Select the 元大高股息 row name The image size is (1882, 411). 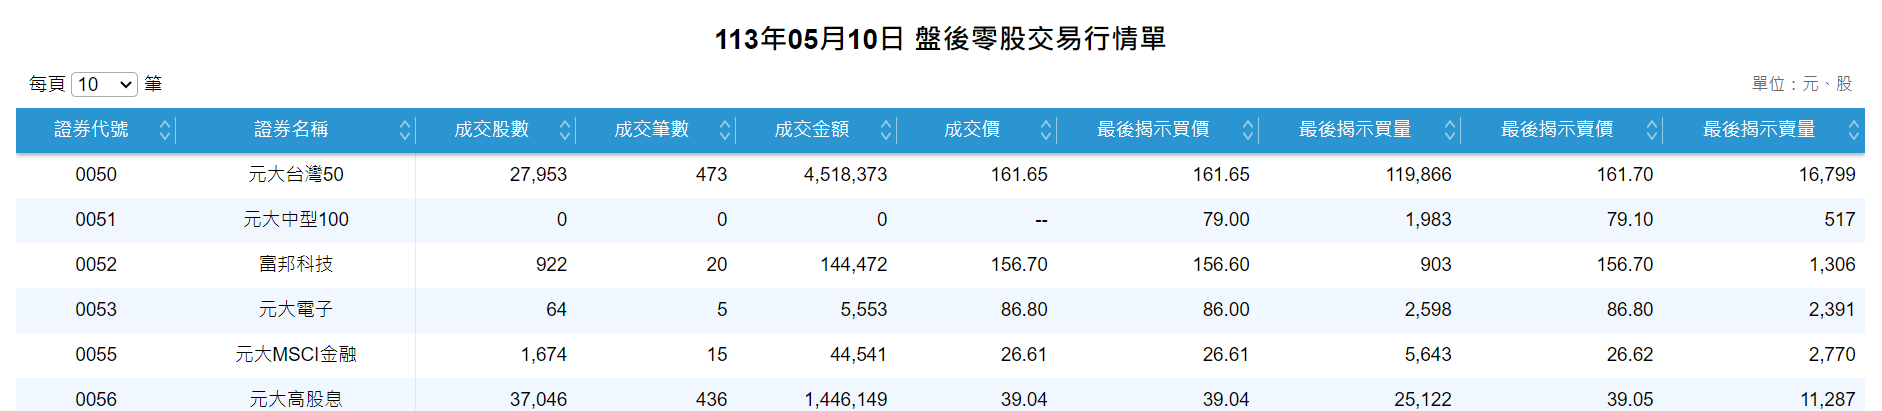[296, 399]
